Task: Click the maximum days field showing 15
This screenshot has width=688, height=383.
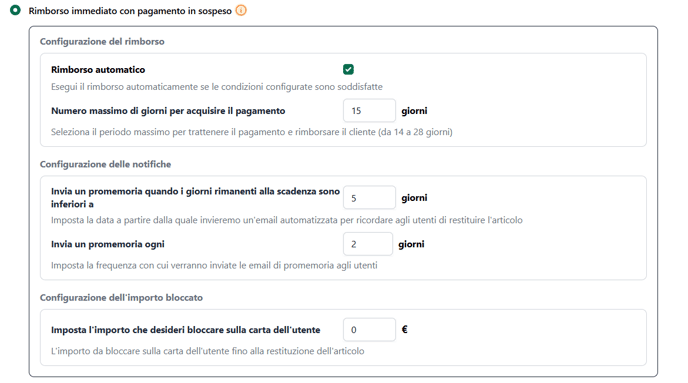Action: (x=369, y=111)
